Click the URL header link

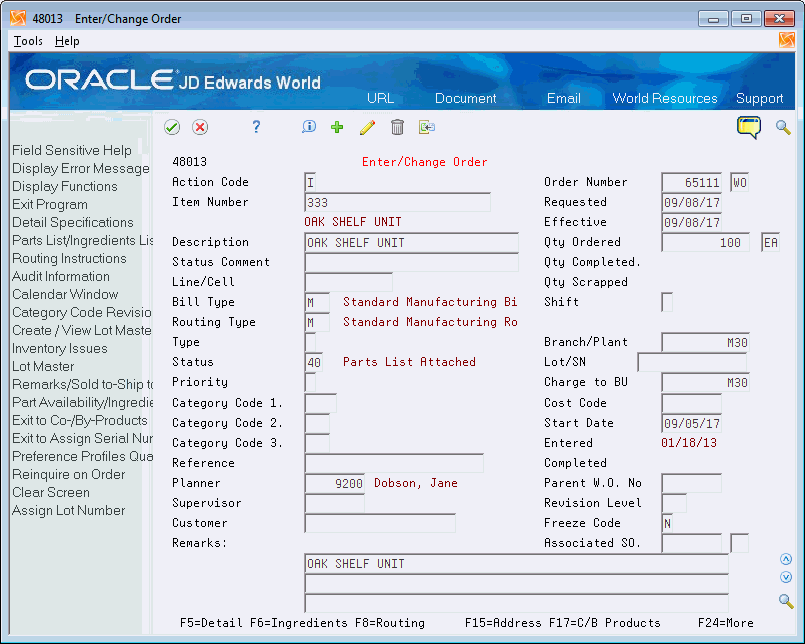pyautogui.click(x=380, y=99)
